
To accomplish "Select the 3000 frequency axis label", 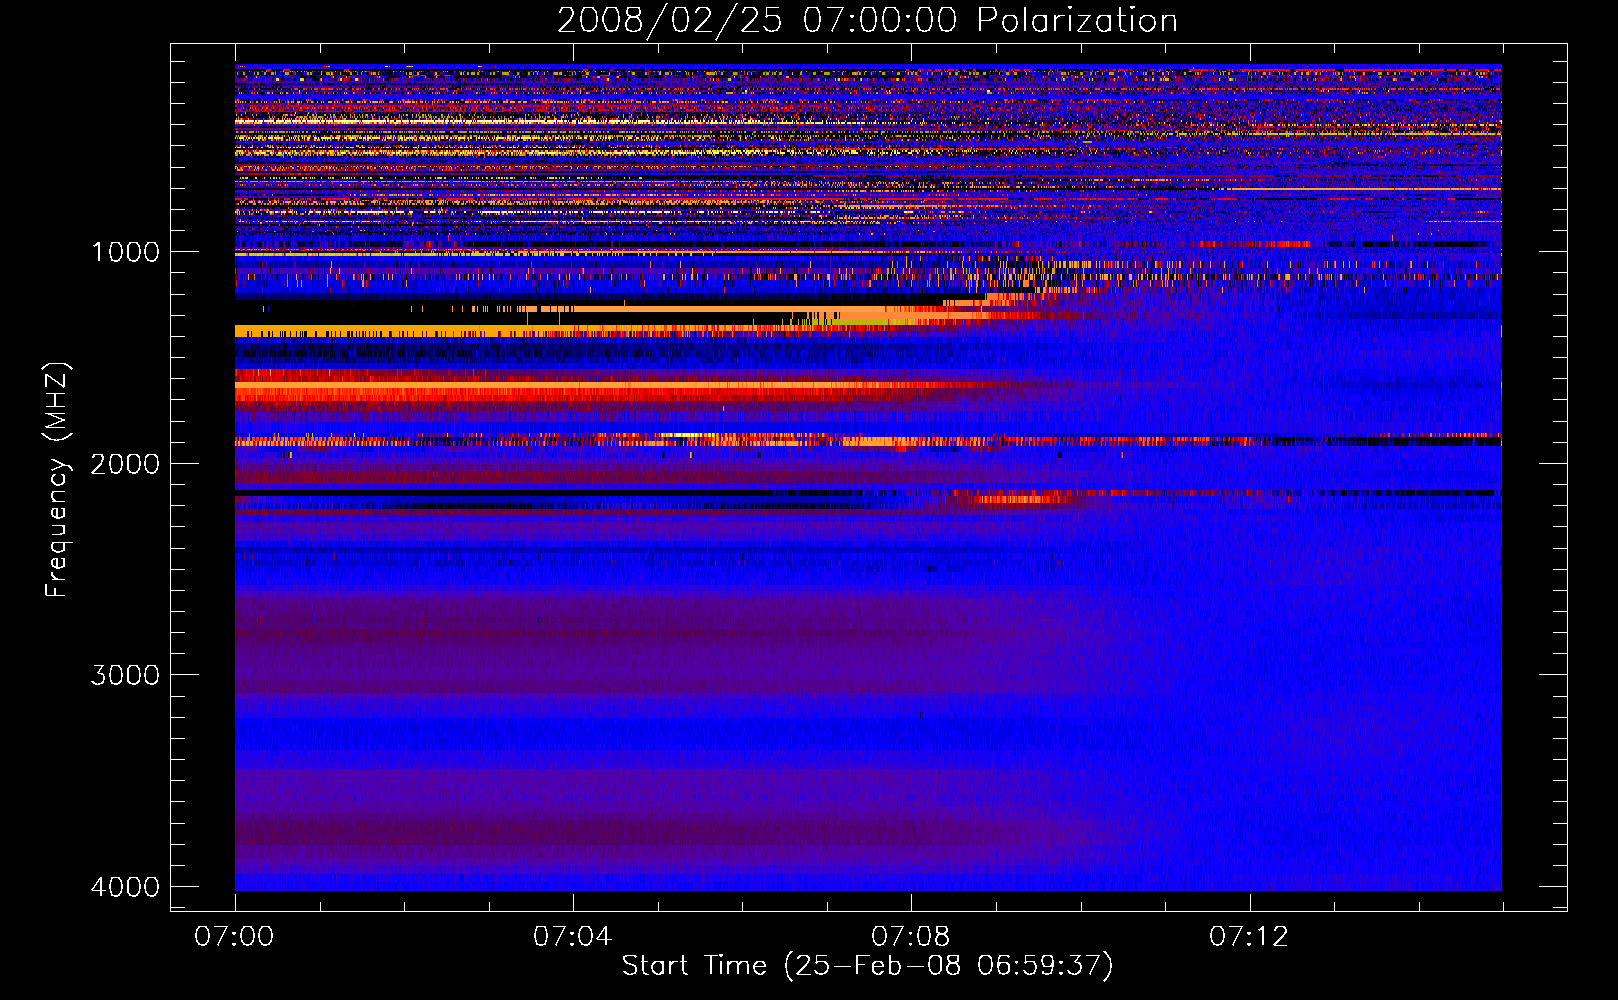I will [x=125, y=675].
